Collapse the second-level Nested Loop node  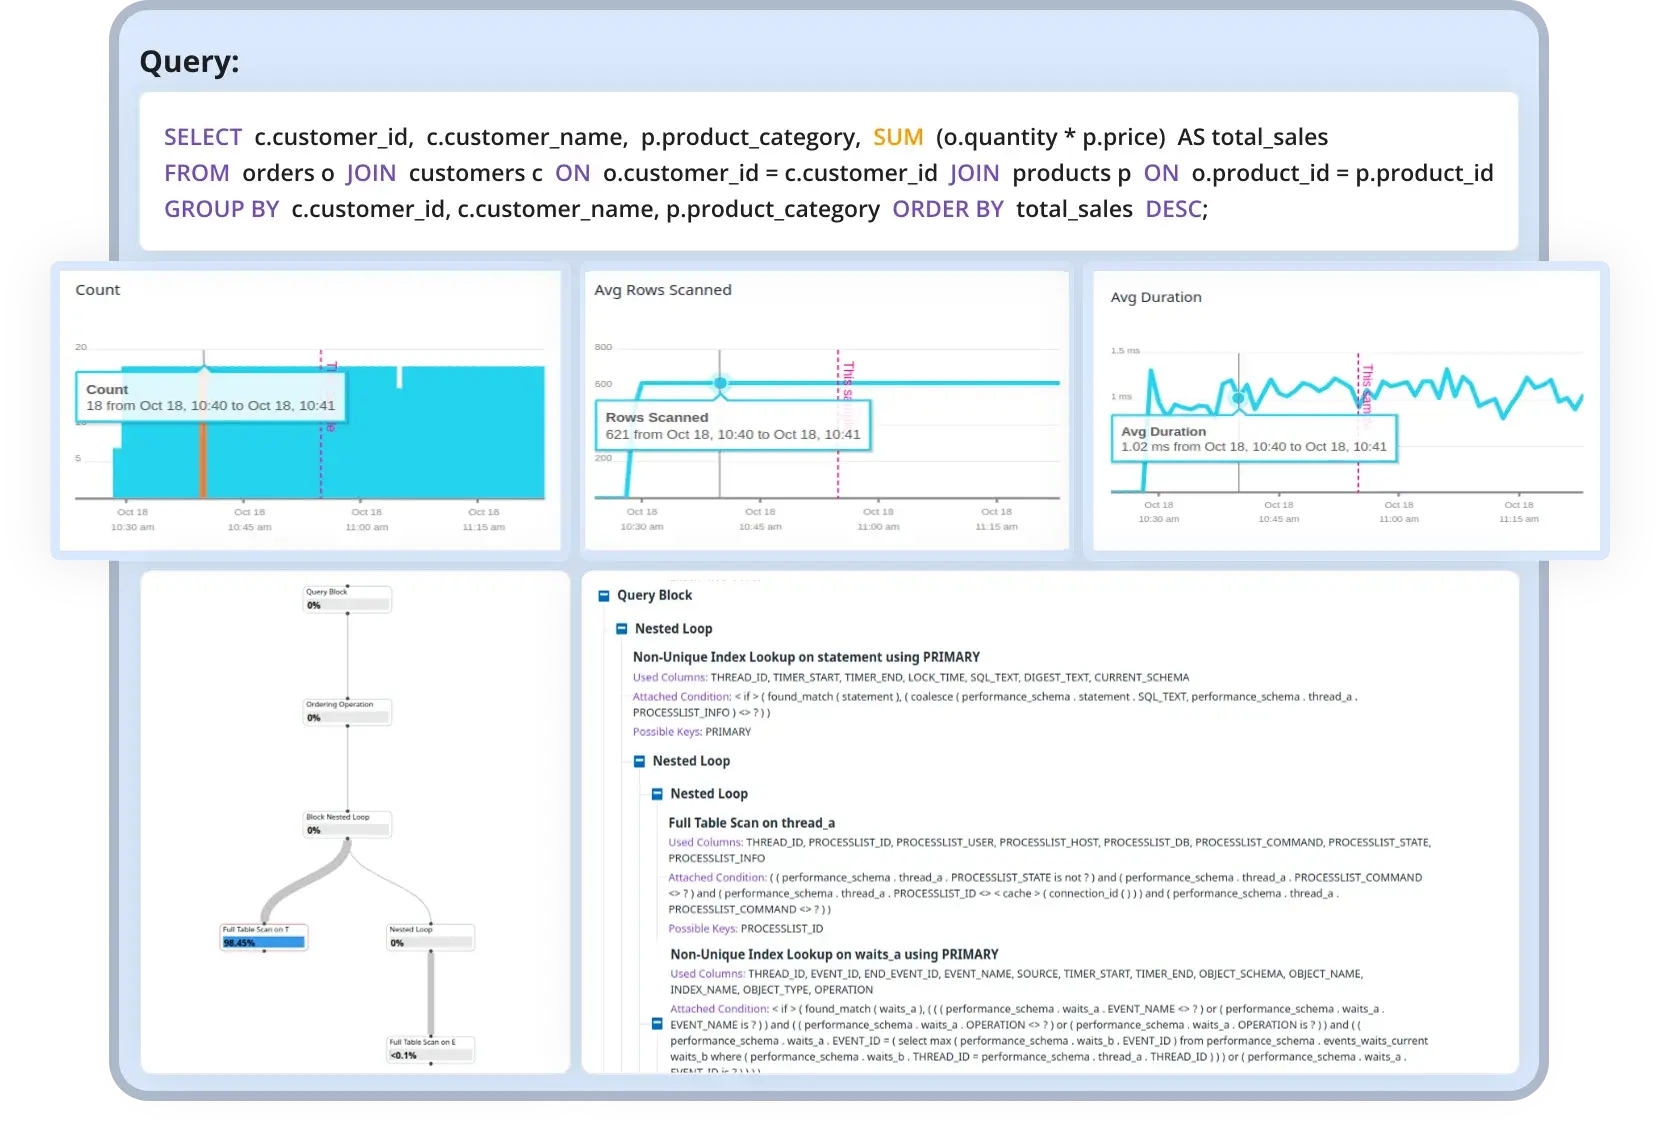coord(639,761)
